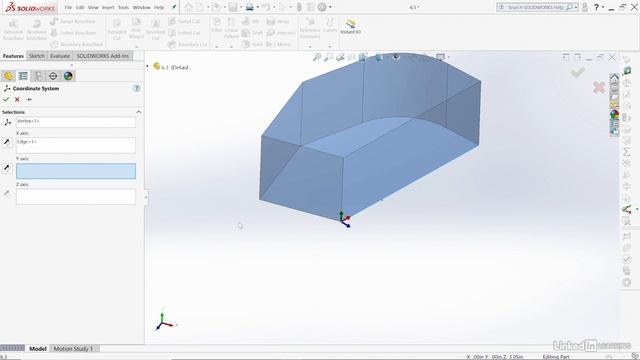Click the Home icon in quick access toolbar
Image resolution: width=640 pixels, height=360 pixels.
pyautogui.click(x=188, y=7)
